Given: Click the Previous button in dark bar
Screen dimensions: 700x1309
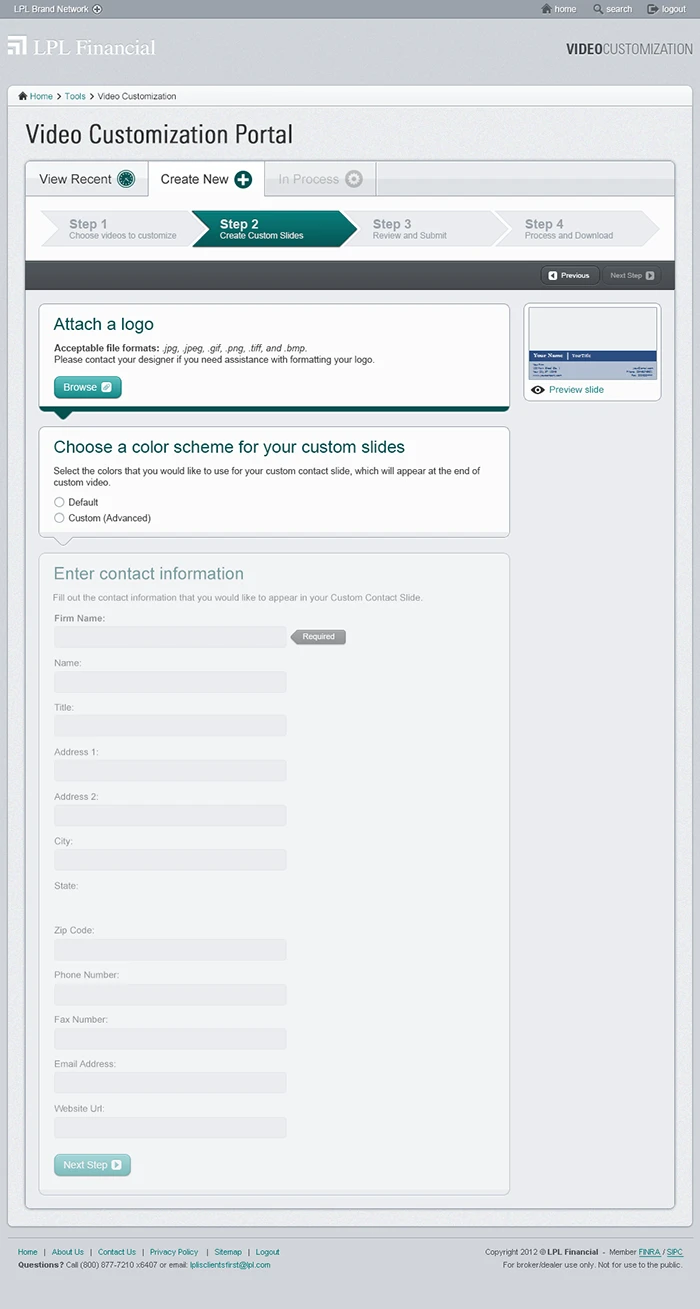Looking at the screenshot, I should [x=569, y=275].
